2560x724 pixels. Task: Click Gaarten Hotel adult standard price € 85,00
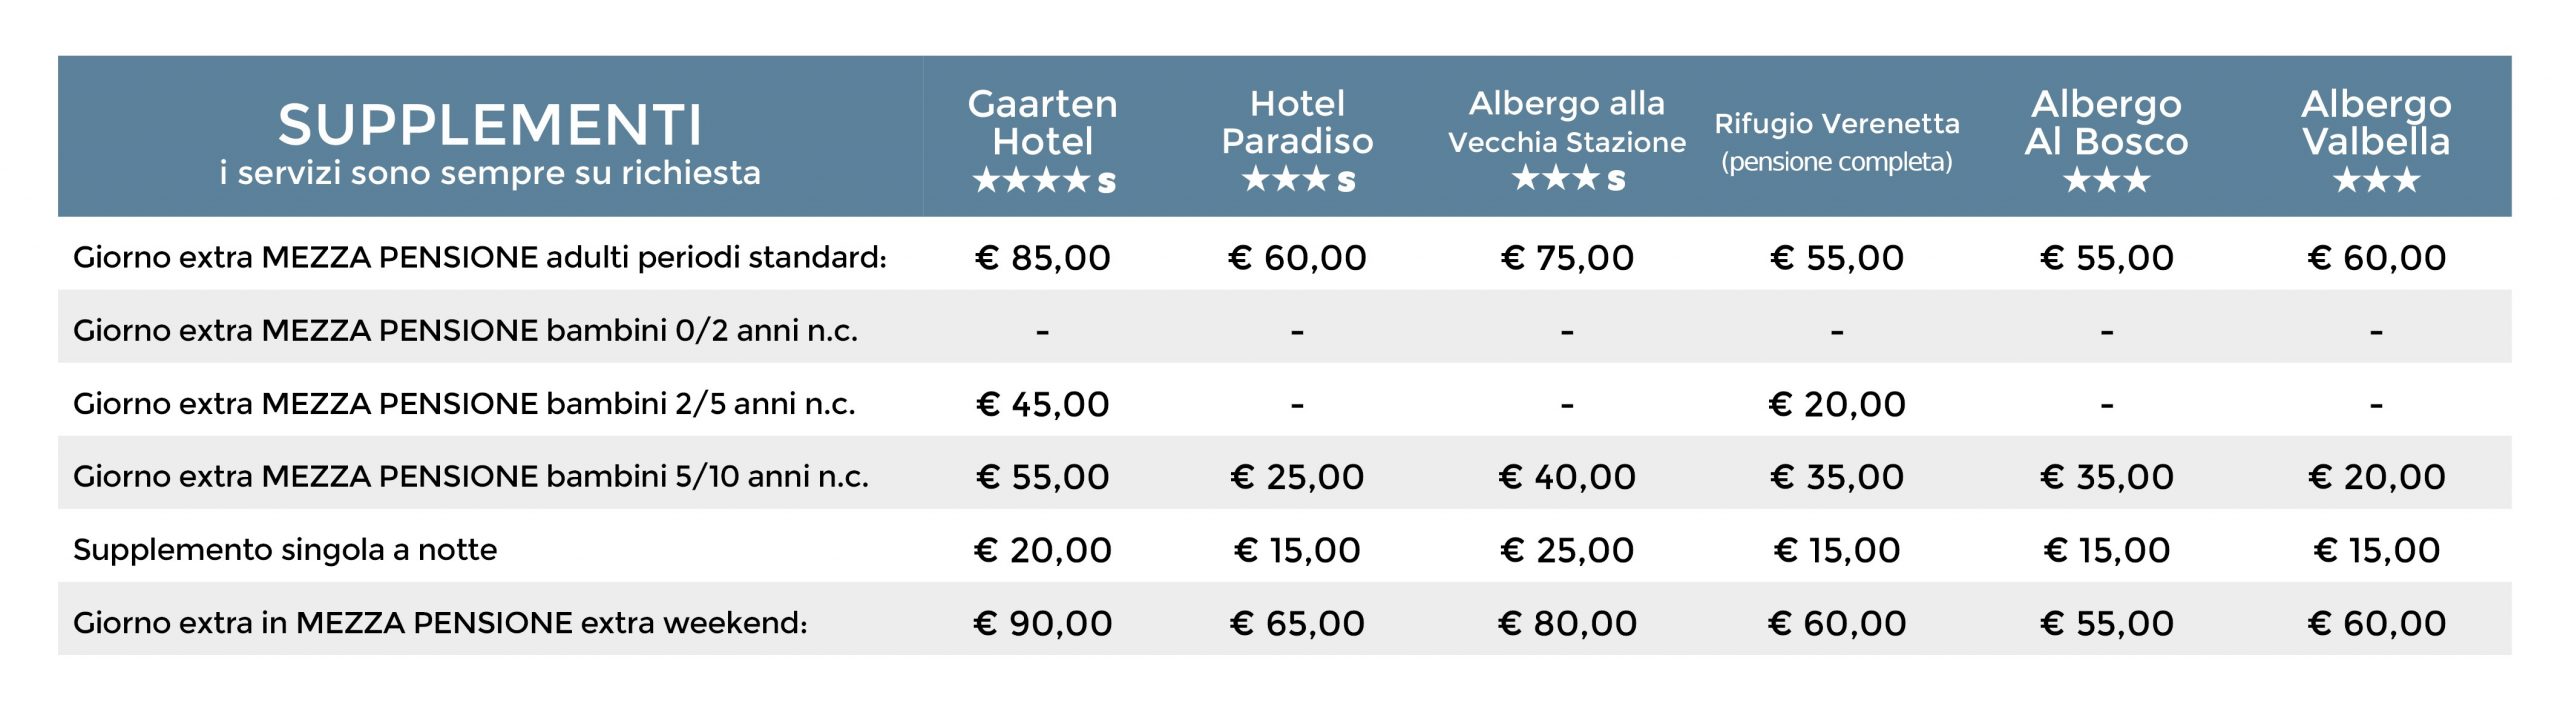click(1042, 258)
